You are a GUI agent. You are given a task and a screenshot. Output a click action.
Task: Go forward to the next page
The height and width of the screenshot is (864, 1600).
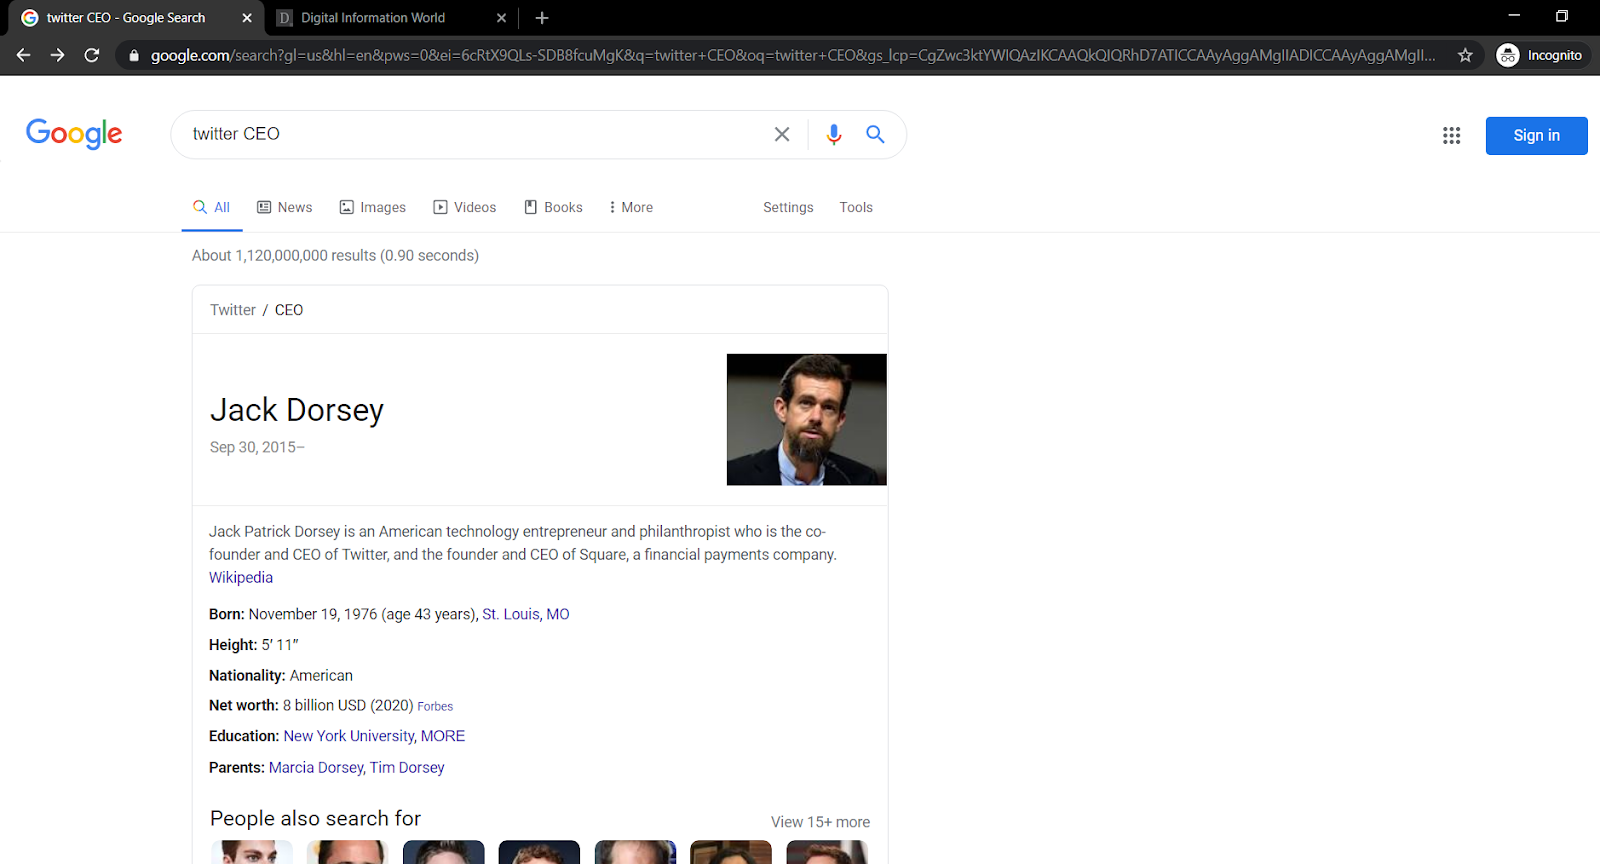pos(58,55)
